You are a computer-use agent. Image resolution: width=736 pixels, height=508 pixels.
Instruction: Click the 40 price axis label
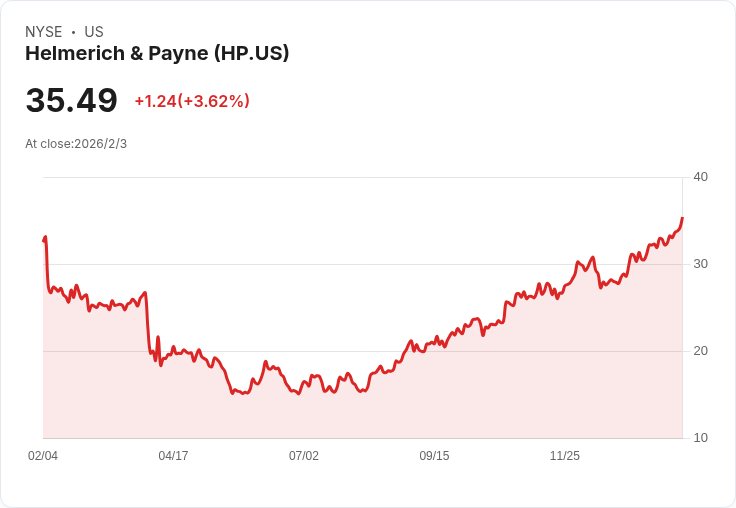tap(700, 177)
